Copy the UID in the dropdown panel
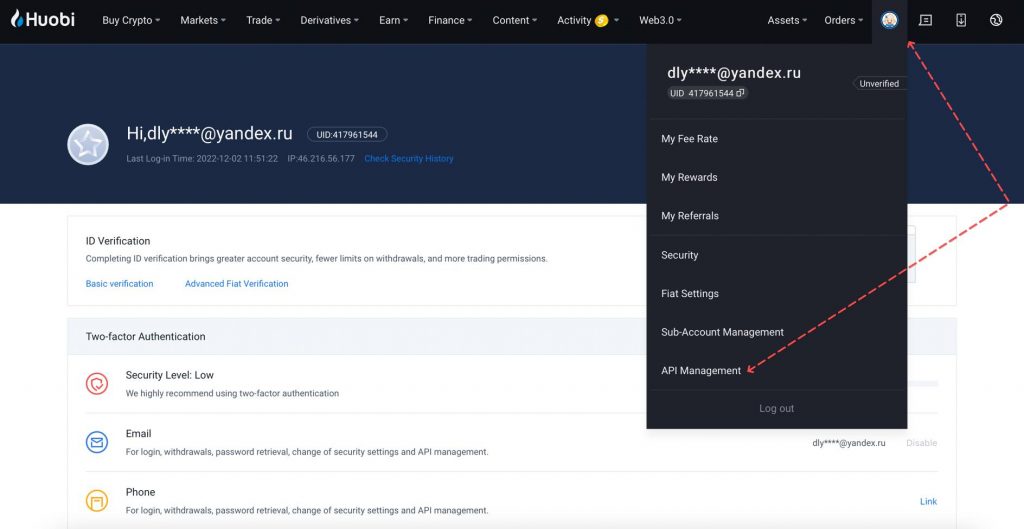The height and width of the screenshot is (529, 1024). pos(740,93)
